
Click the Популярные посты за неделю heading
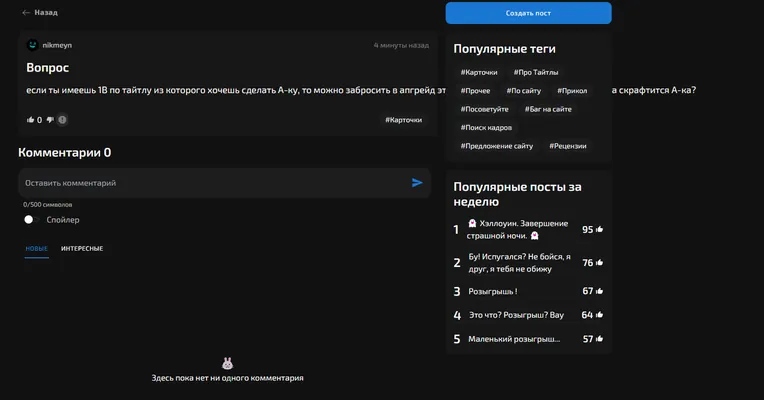517,194
